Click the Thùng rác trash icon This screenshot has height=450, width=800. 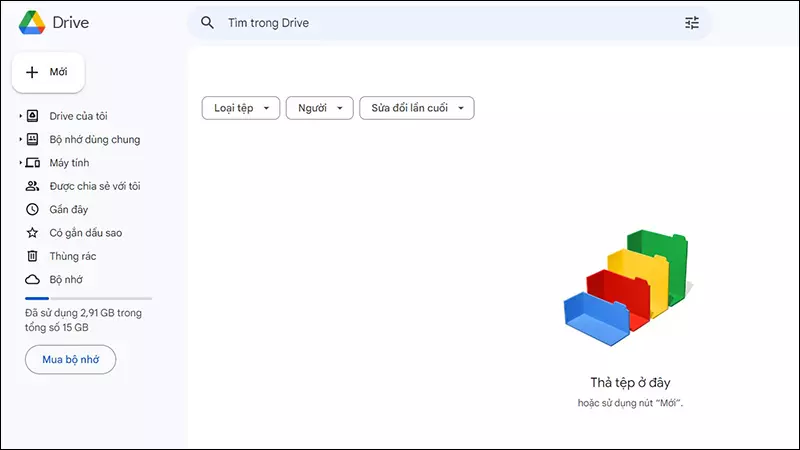(32, 256)
